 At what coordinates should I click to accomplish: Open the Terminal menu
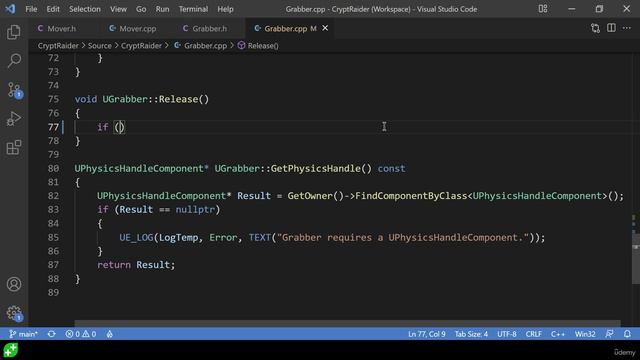coord(193,9)
